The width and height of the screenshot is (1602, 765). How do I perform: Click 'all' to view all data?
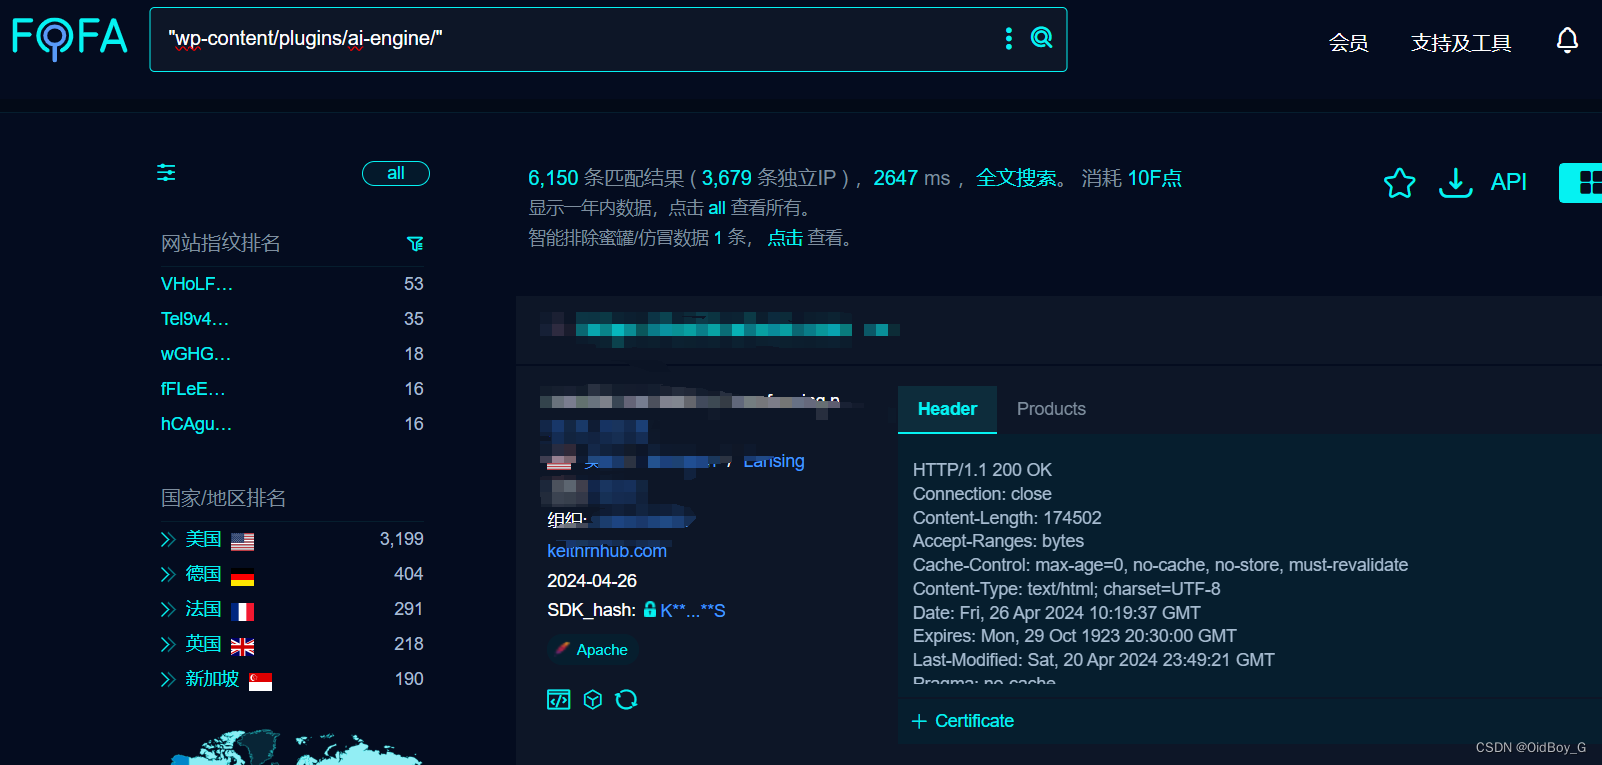point(717,208)
